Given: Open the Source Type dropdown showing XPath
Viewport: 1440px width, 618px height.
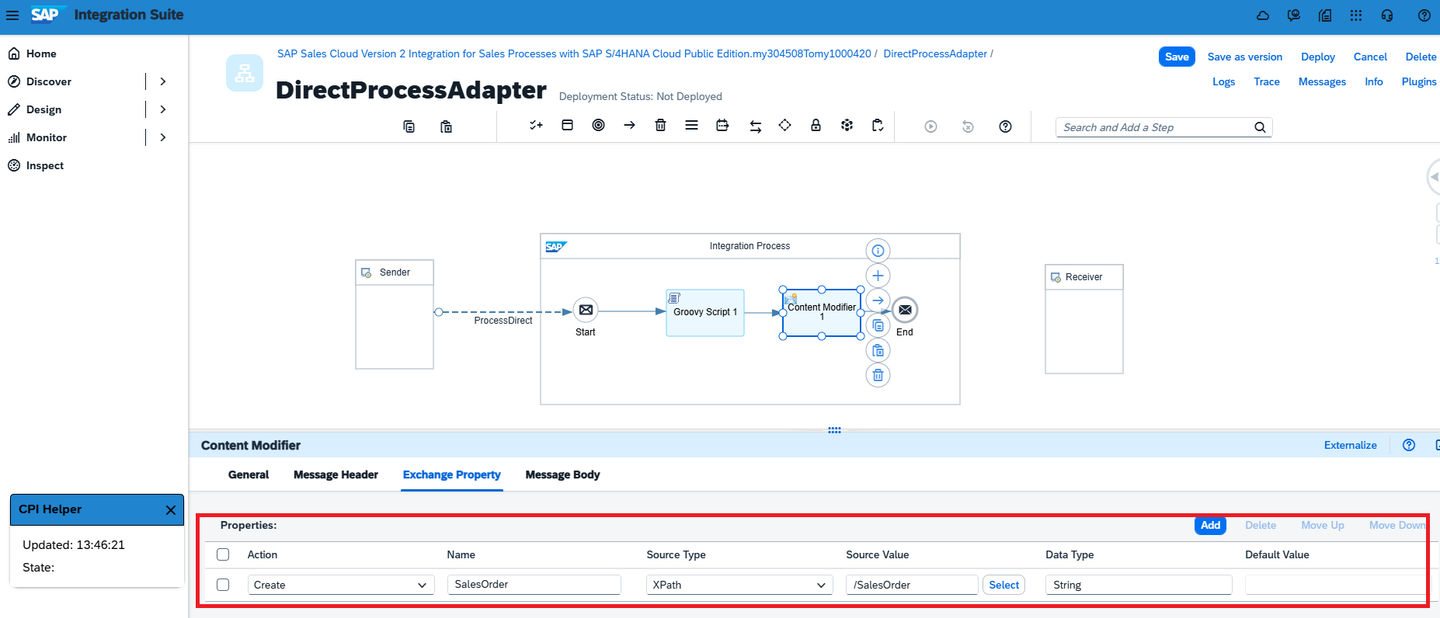Looking at the screenshot, I should [740, 585].
